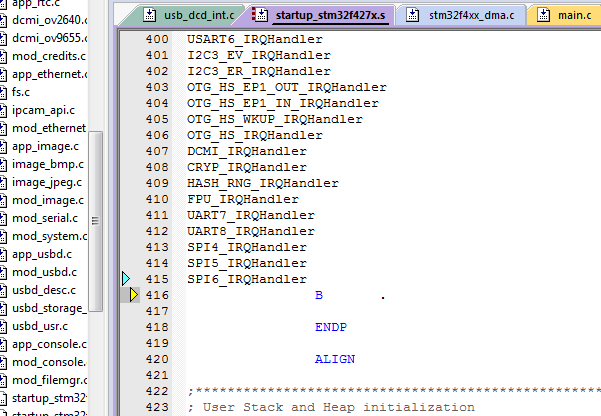
Task: Click the file icon on main.c tab
Action: (544, 15)
